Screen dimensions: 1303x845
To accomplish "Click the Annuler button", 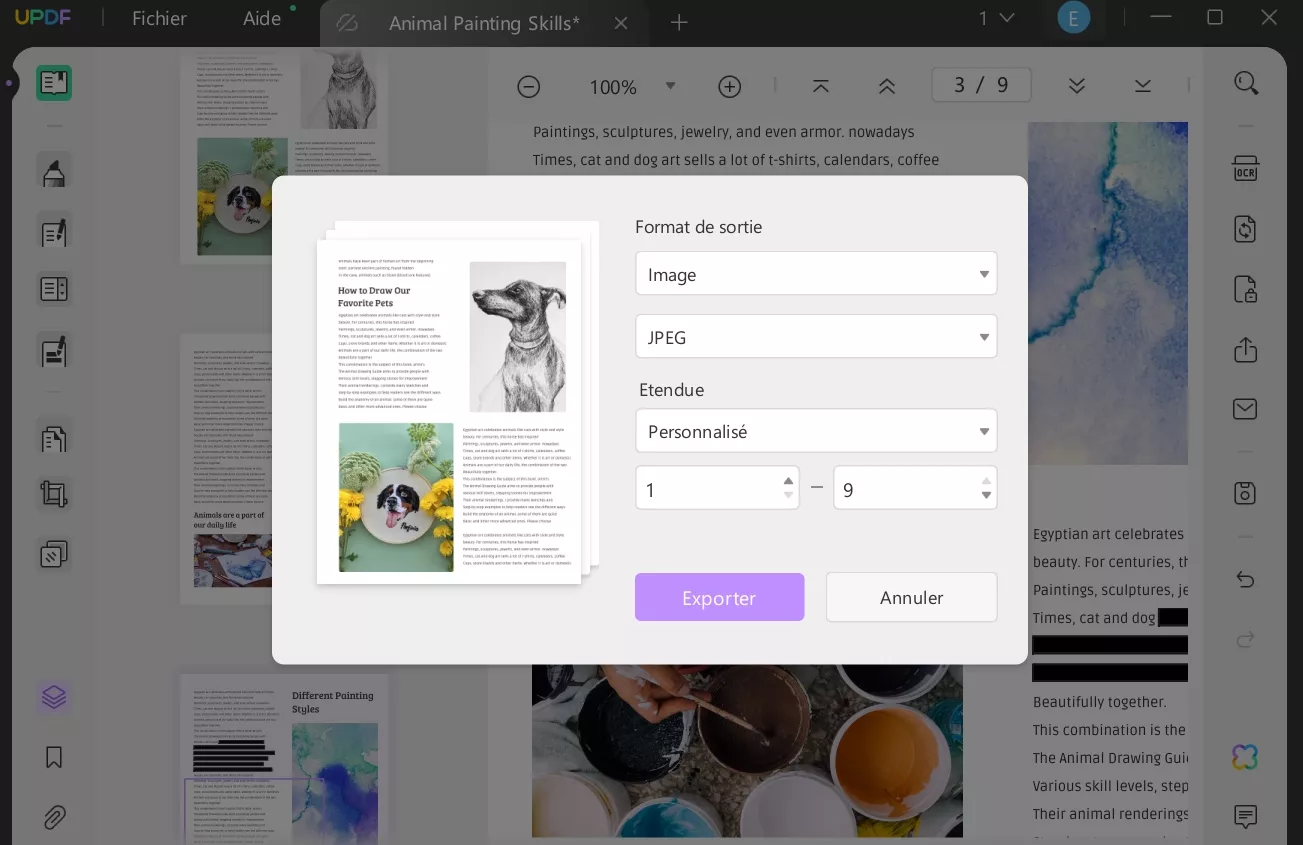I will point(911,597).
